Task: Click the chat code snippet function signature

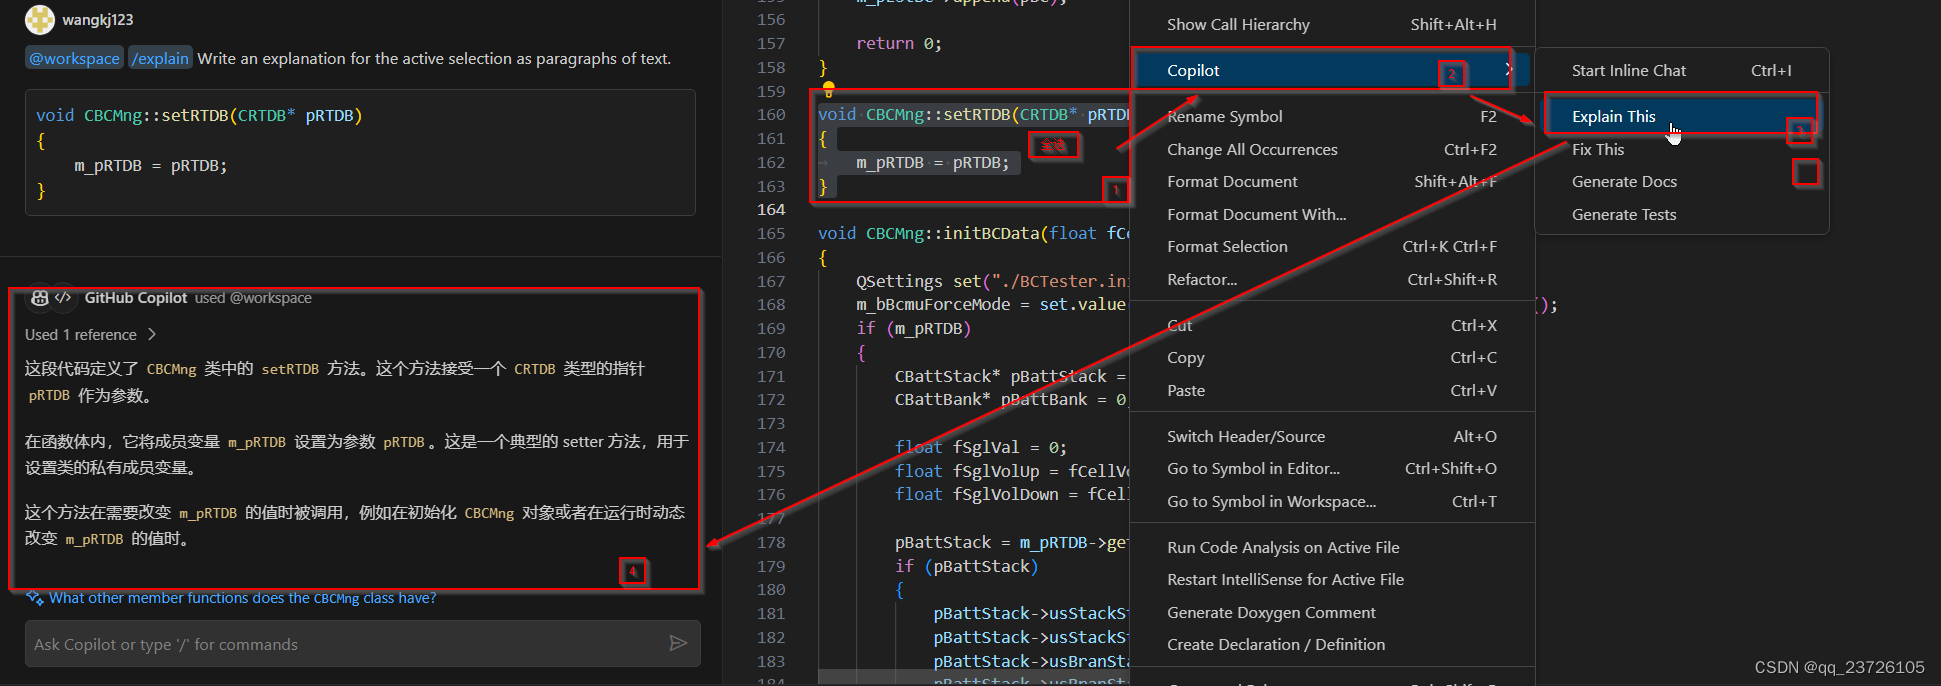Action: click(x=199, y=115)
